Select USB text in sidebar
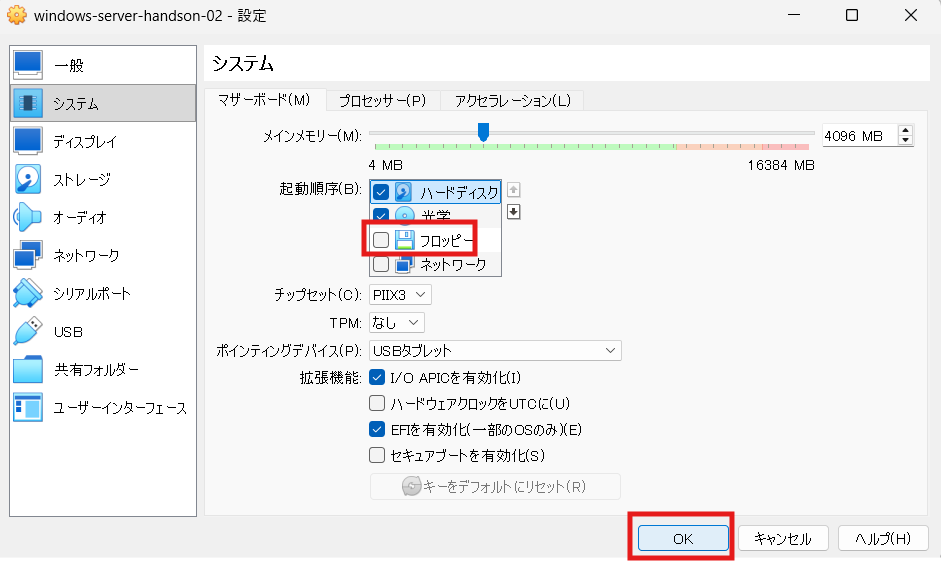Screen dimensions: 941x562 pos(68,332)
